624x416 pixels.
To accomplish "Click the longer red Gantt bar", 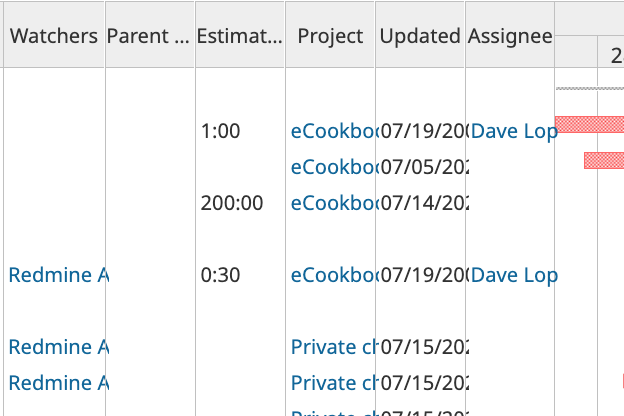I will (589, 124).
